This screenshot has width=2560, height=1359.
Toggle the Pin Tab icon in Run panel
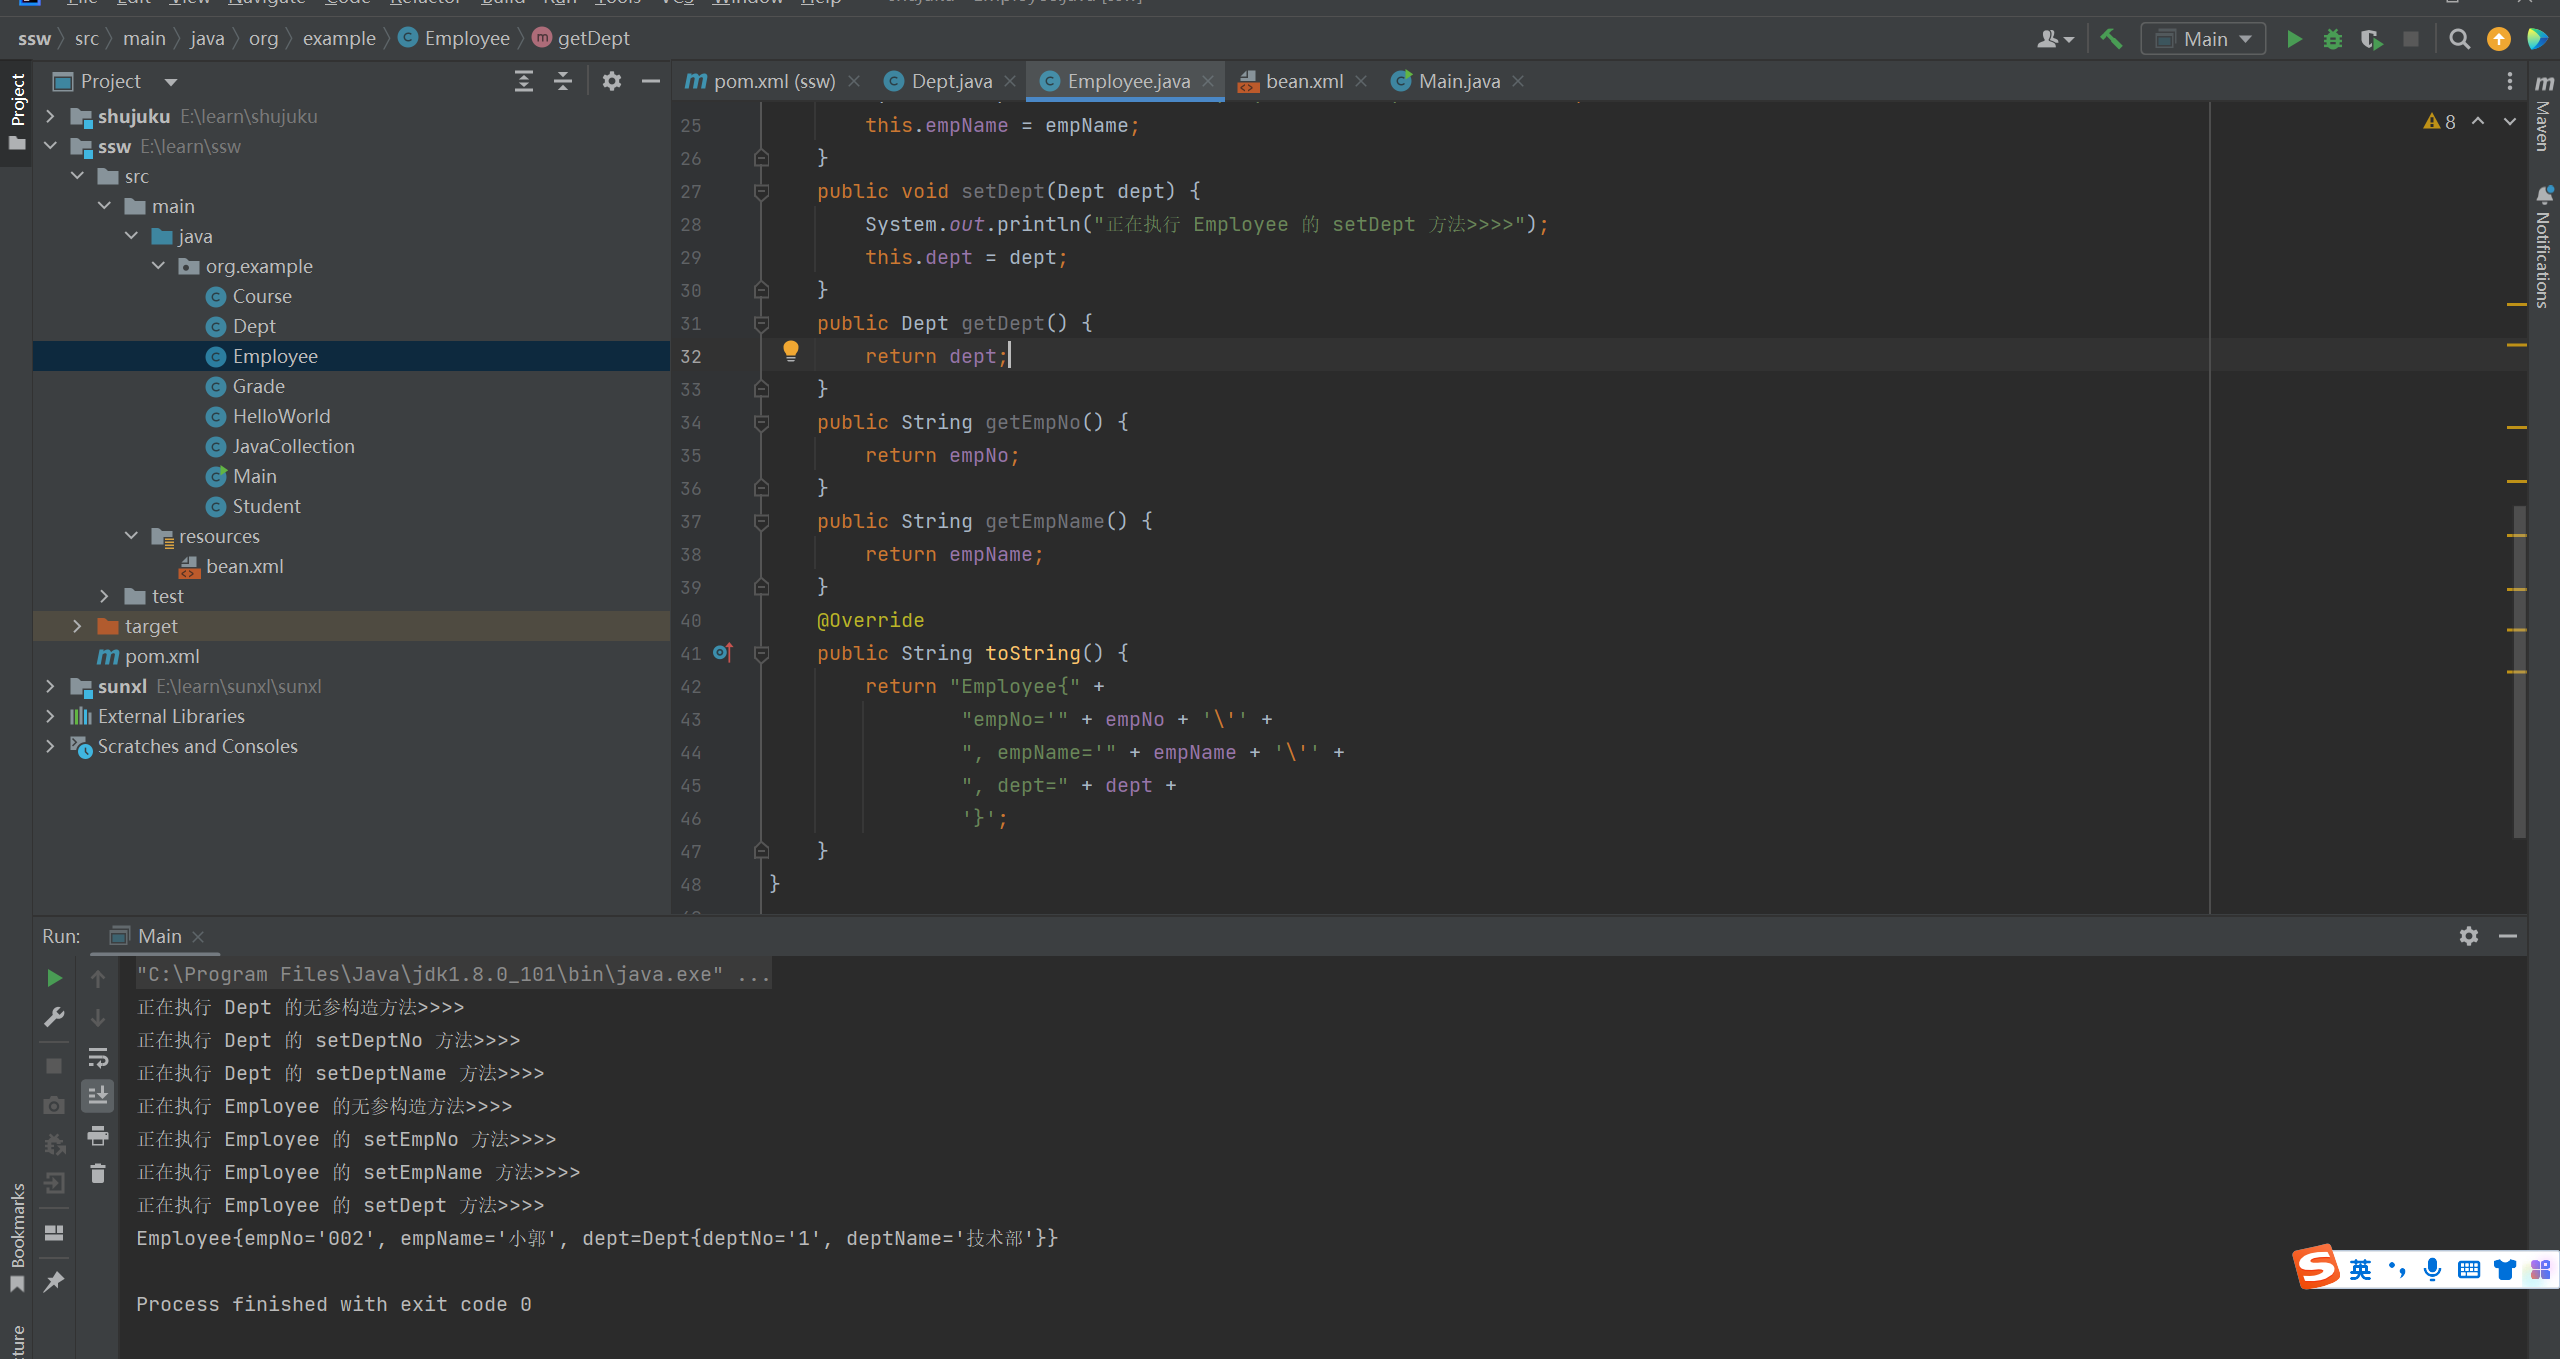[x=54, y=1281]
